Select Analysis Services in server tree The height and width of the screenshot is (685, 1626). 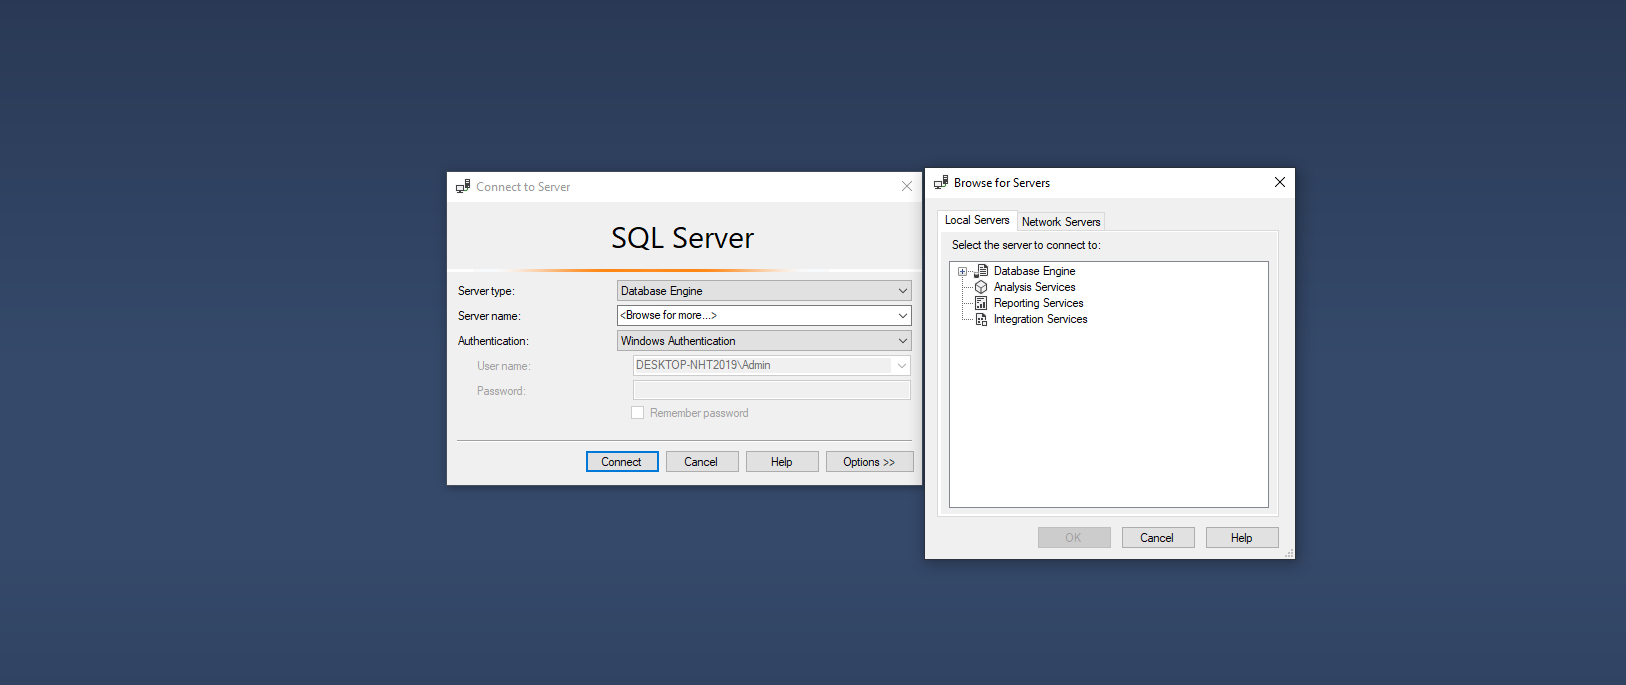point(1034,287)
